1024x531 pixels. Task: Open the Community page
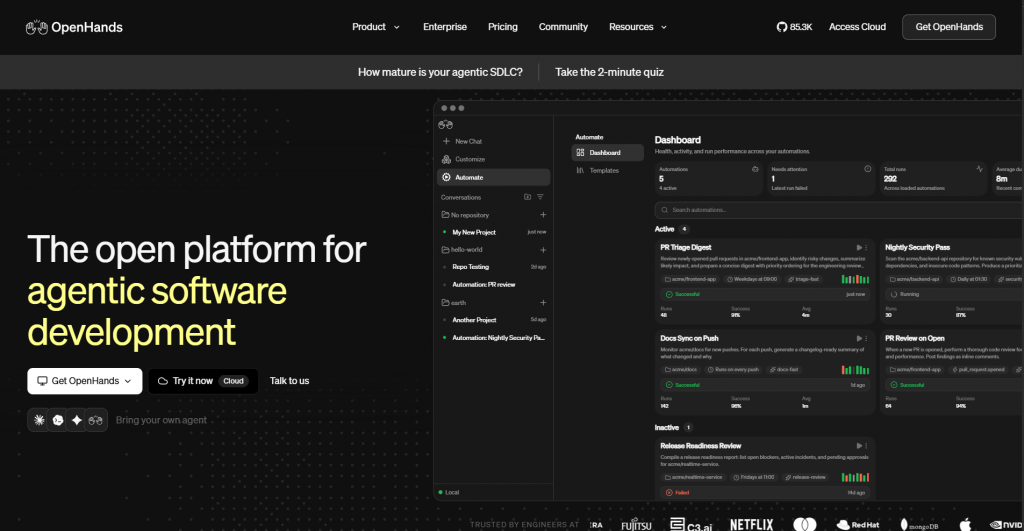(x=563, y=27)
